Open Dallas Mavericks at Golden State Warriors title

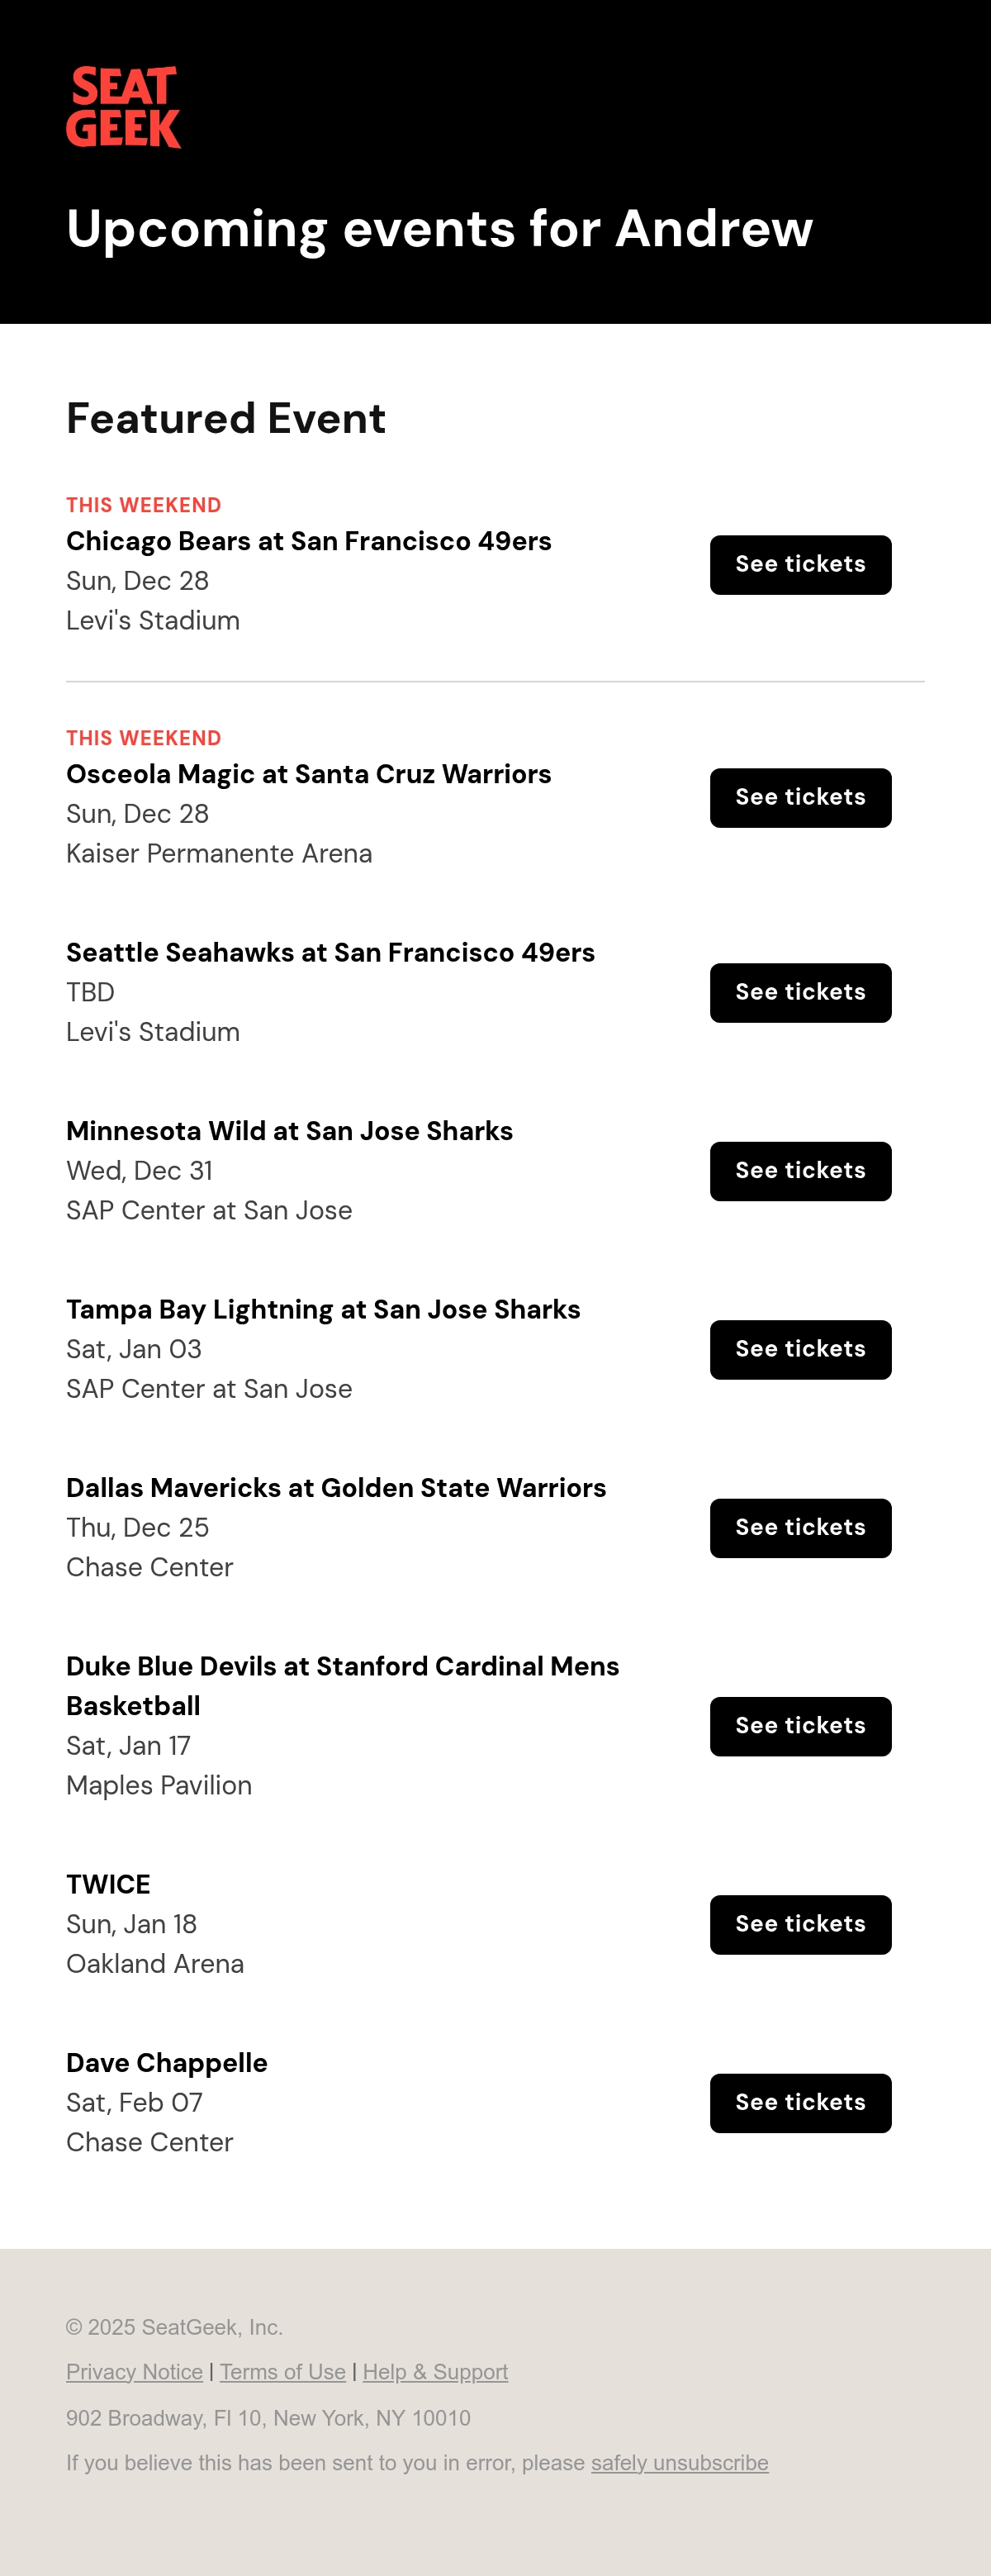(x=336, y=1488)
